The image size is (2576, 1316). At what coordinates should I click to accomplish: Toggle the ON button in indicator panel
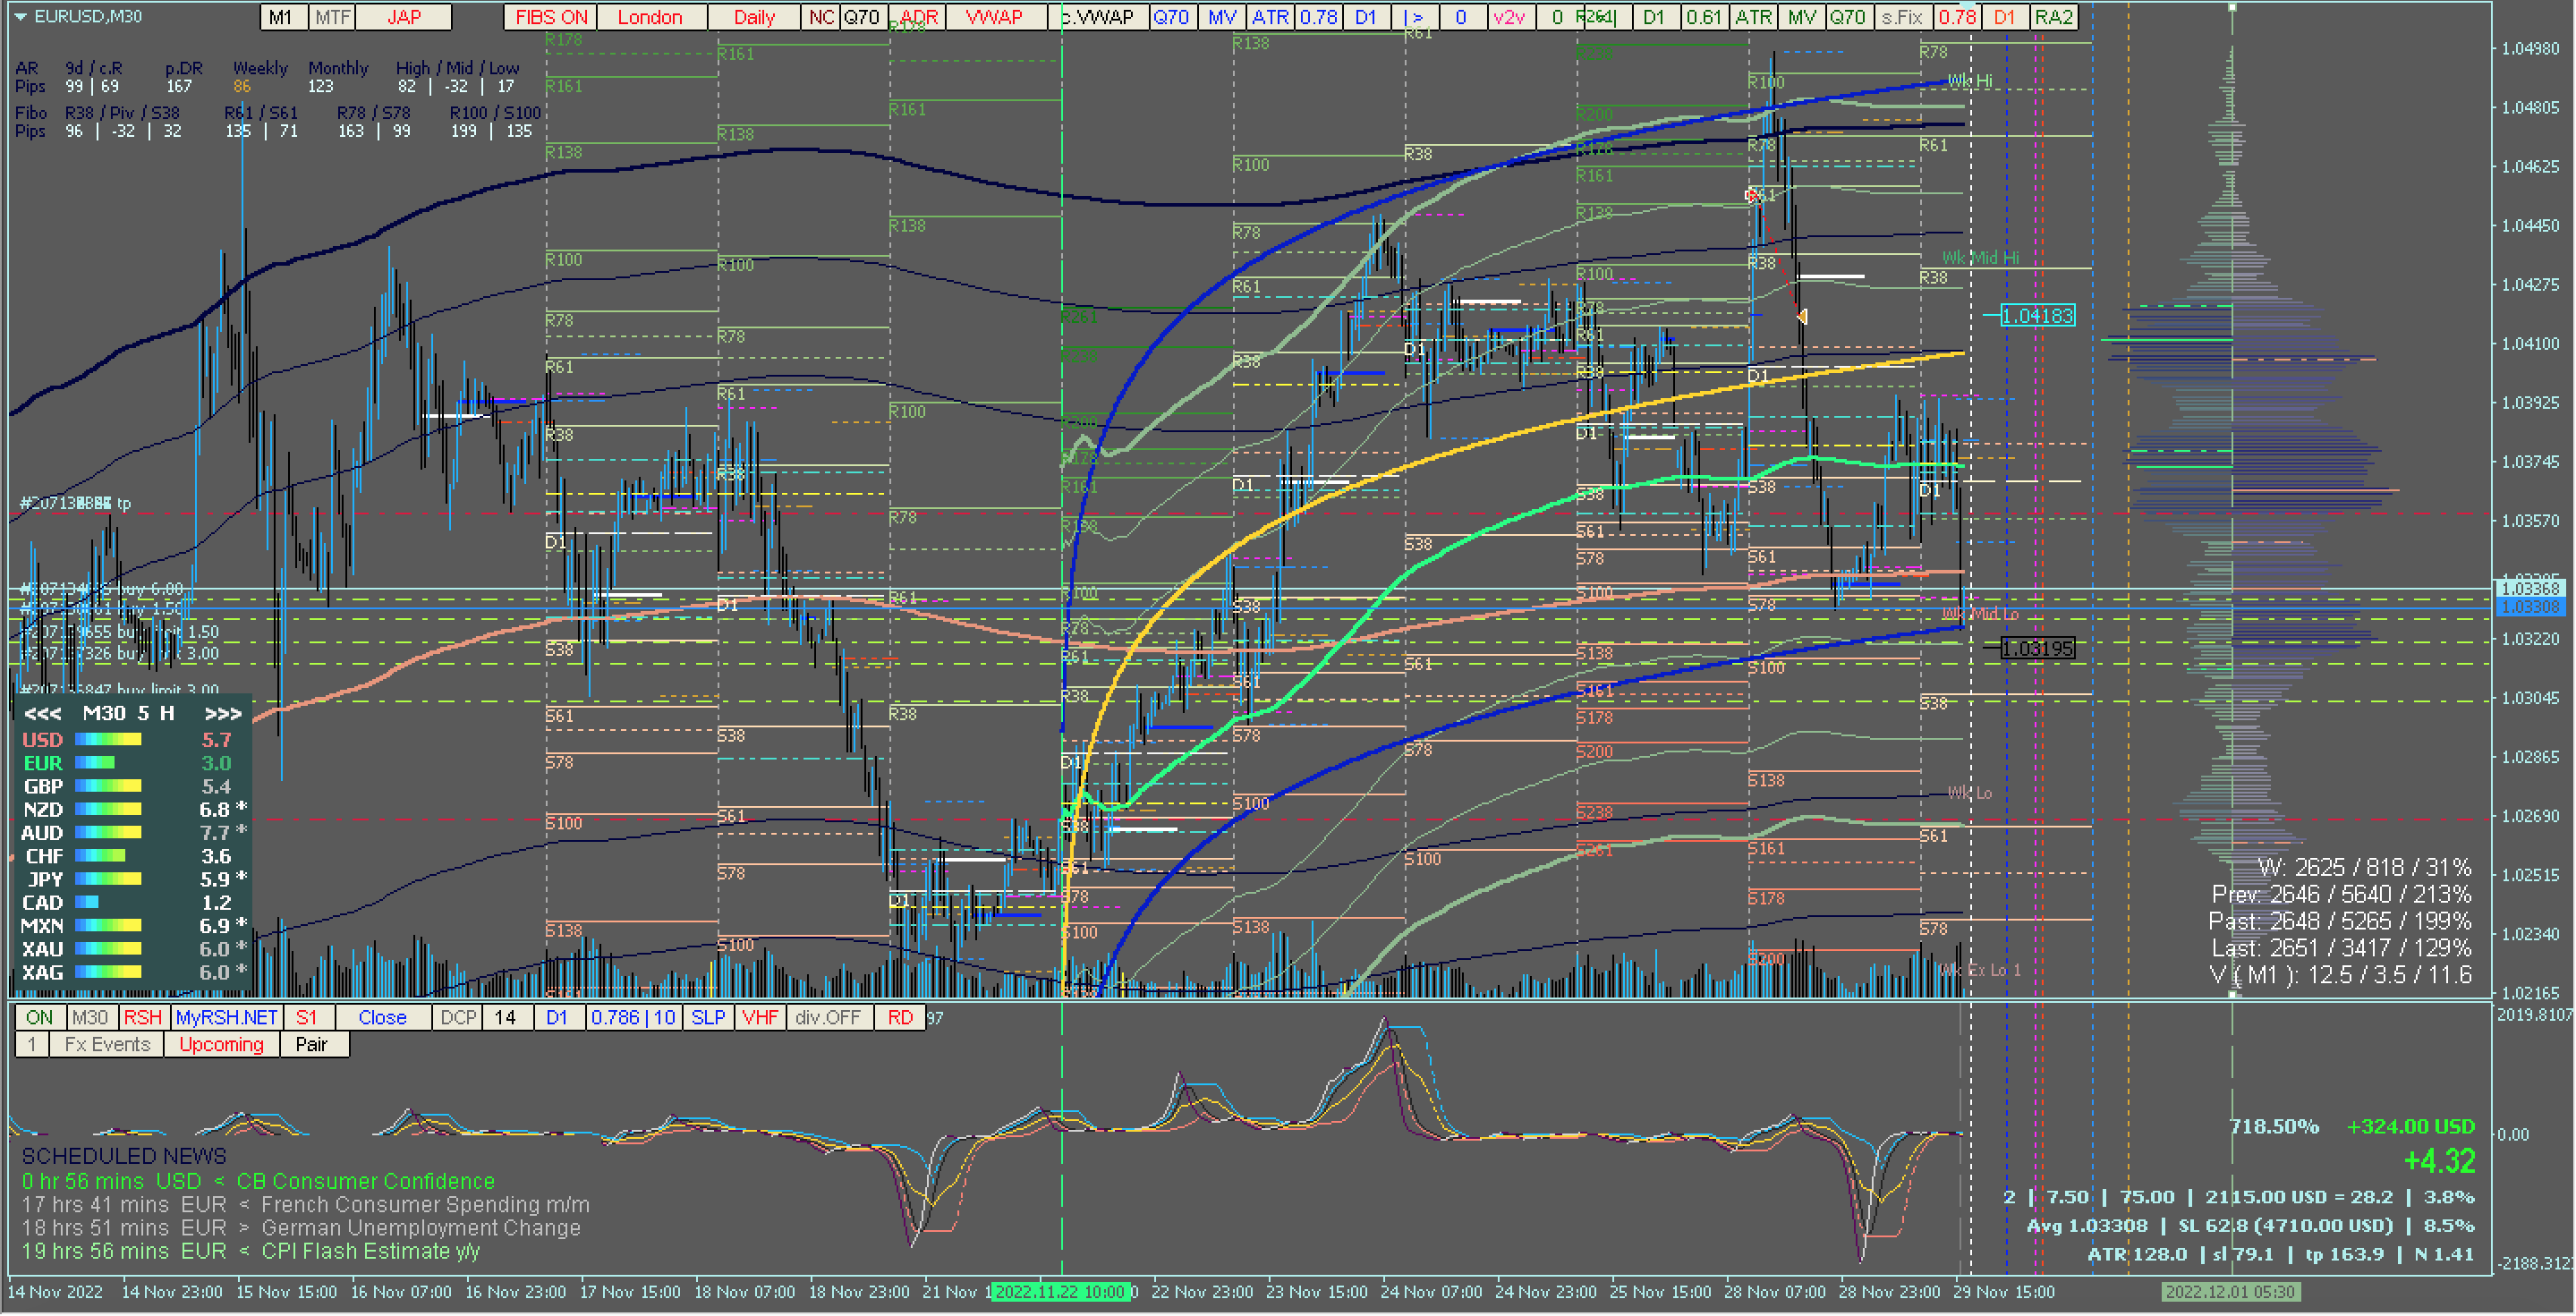(x=40, y=1018)
